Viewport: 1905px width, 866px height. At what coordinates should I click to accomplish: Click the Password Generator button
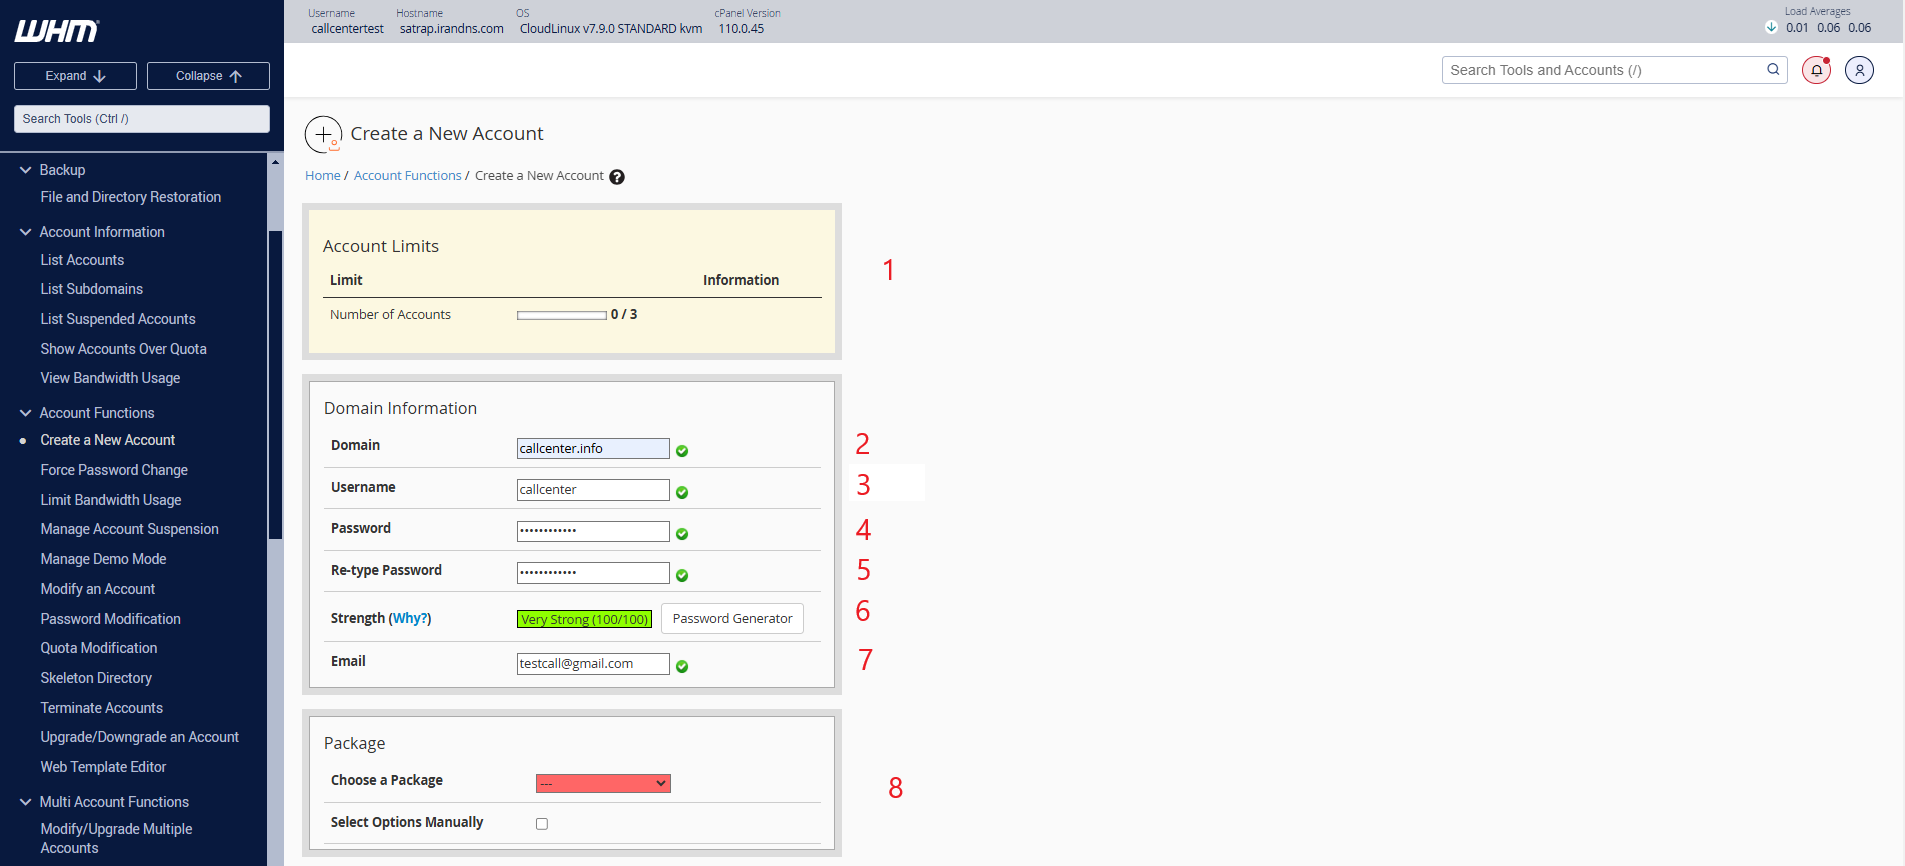[732, 619]
